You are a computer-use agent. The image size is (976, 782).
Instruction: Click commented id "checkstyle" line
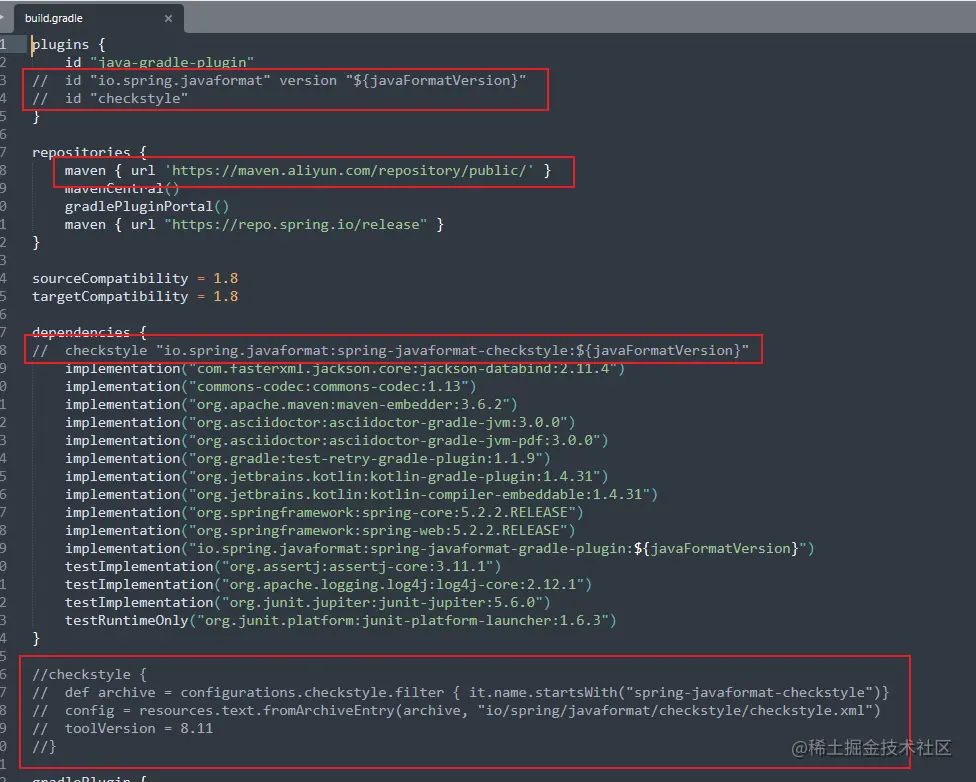(x=110, y=98)
